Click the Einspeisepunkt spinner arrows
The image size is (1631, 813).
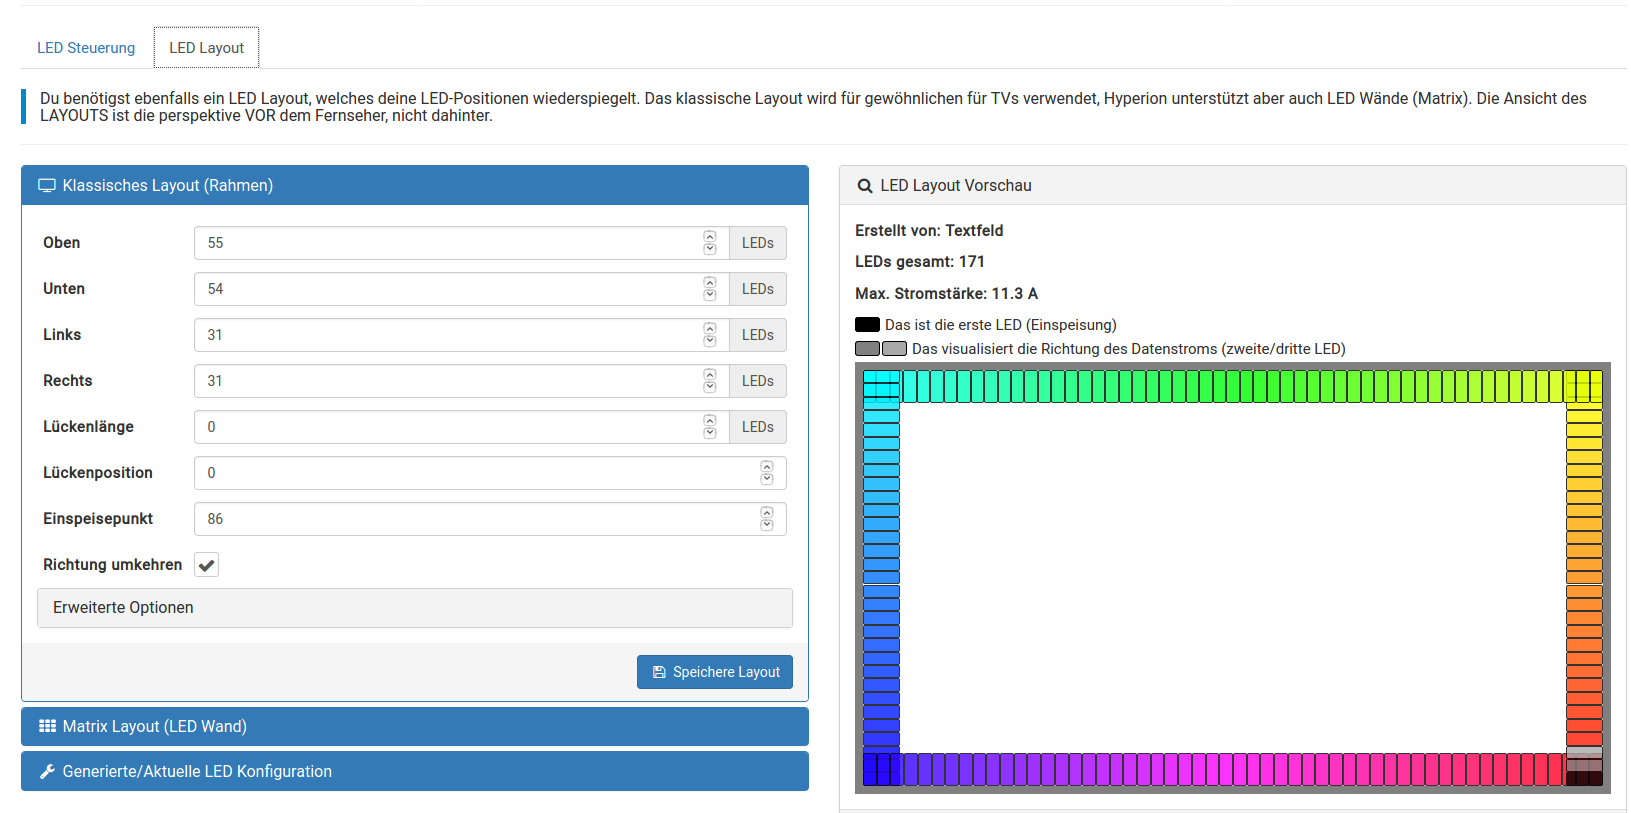[767, 519]
